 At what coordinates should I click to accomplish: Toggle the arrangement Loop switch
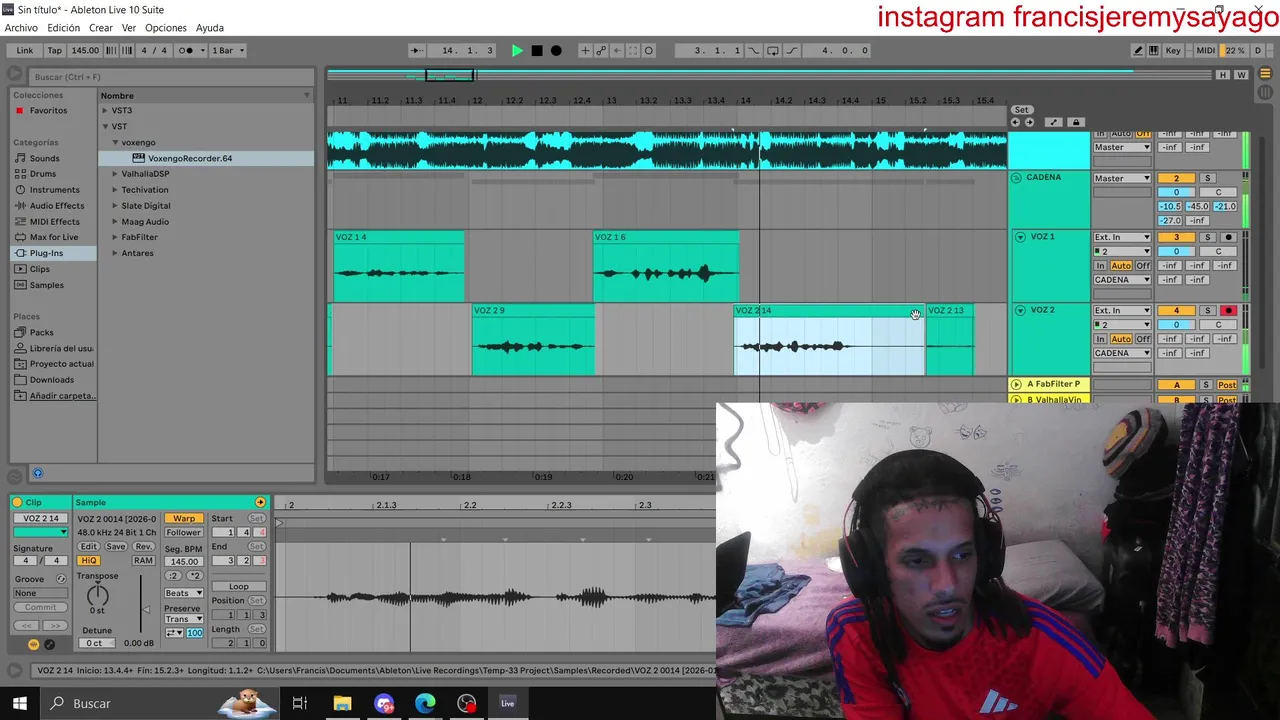(772, 50)
